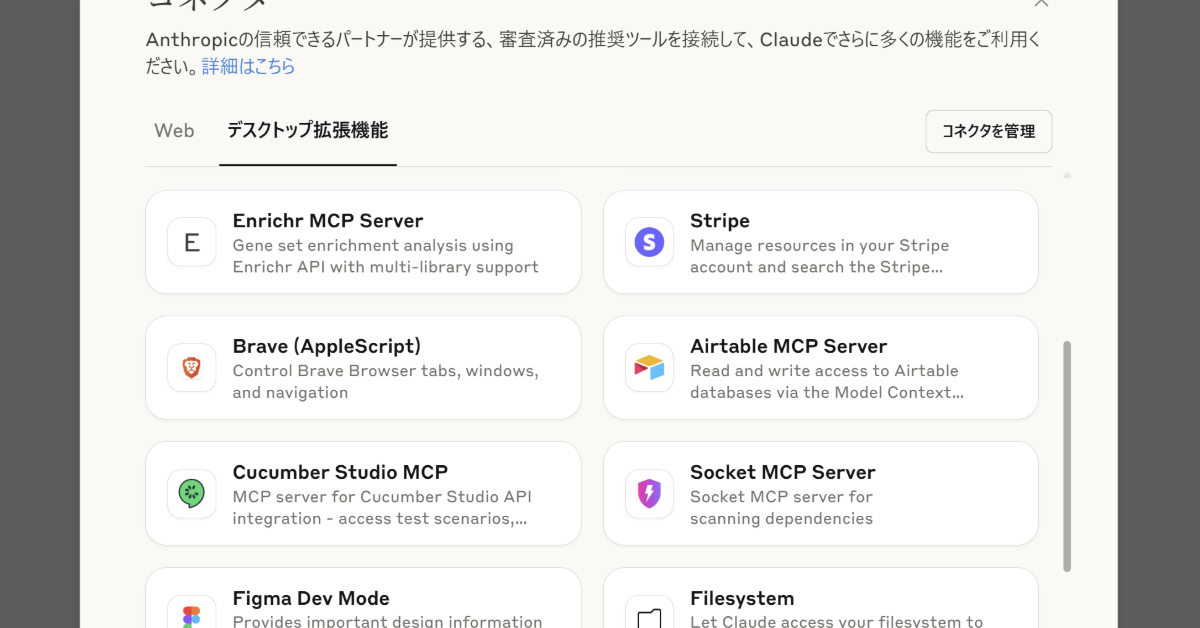Switch to the Web tab
Image resolution: width=1200 pixels, height=628 pixels.
tap(174, 131)
